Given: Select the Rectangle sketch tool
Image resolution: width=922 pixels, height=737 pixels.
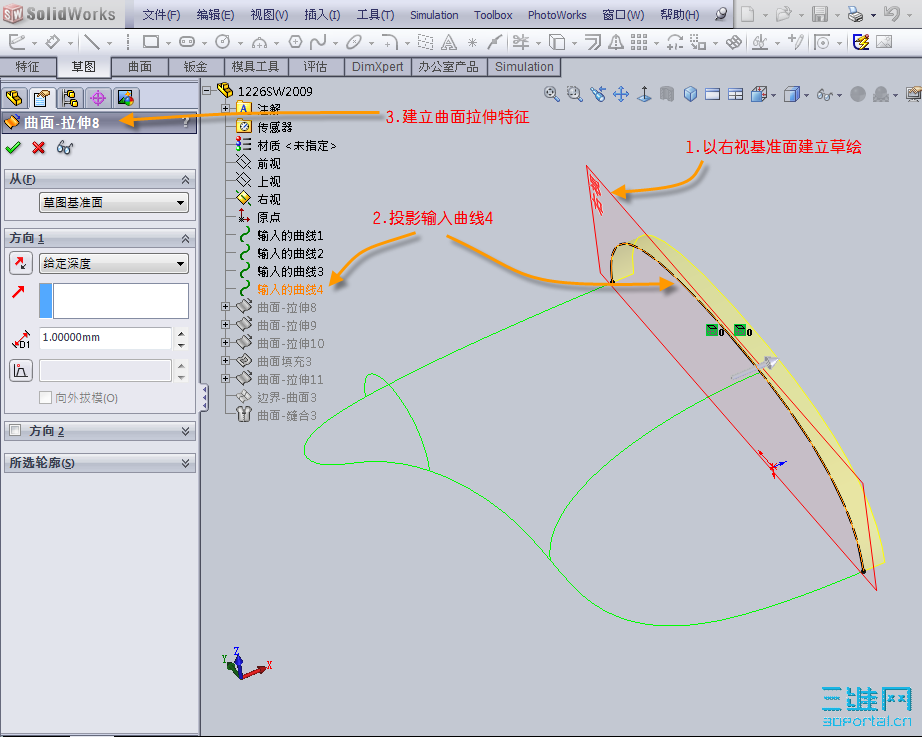Looking at the screenshot, I should (151, 42).
